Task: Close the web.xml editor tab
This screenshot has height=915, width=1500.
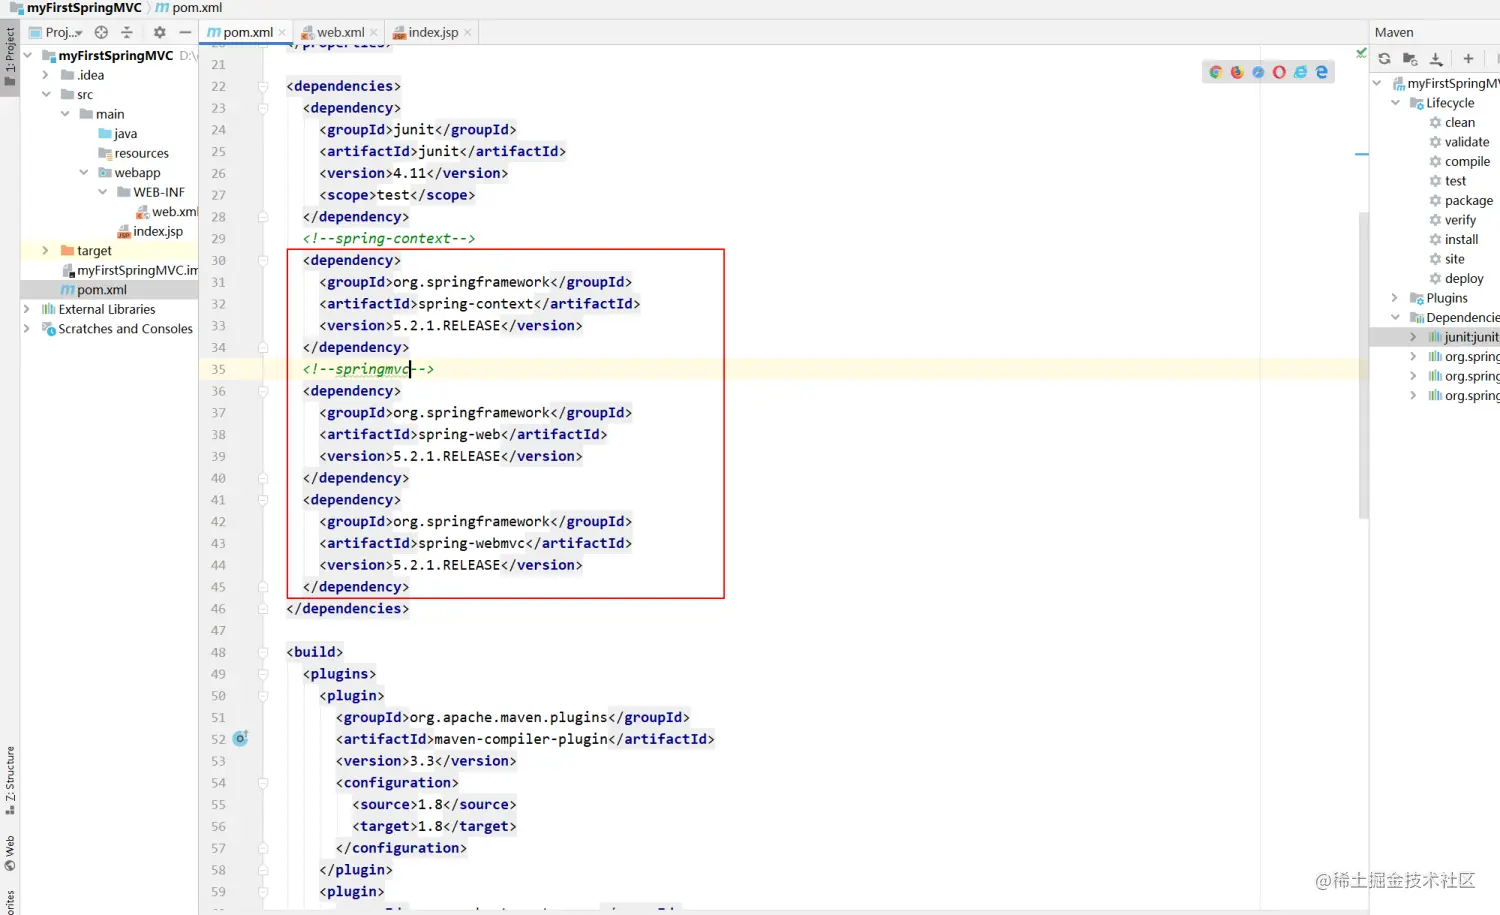Action: point(374,32)
